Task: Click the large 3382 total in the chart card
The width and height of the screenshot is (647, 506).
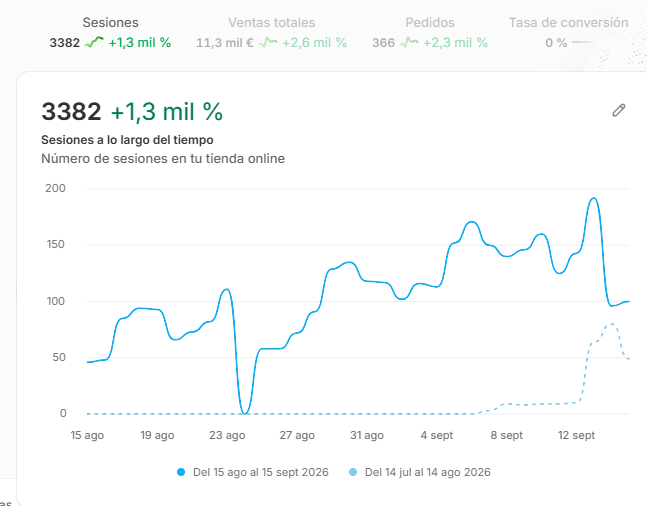Action: 71,111
